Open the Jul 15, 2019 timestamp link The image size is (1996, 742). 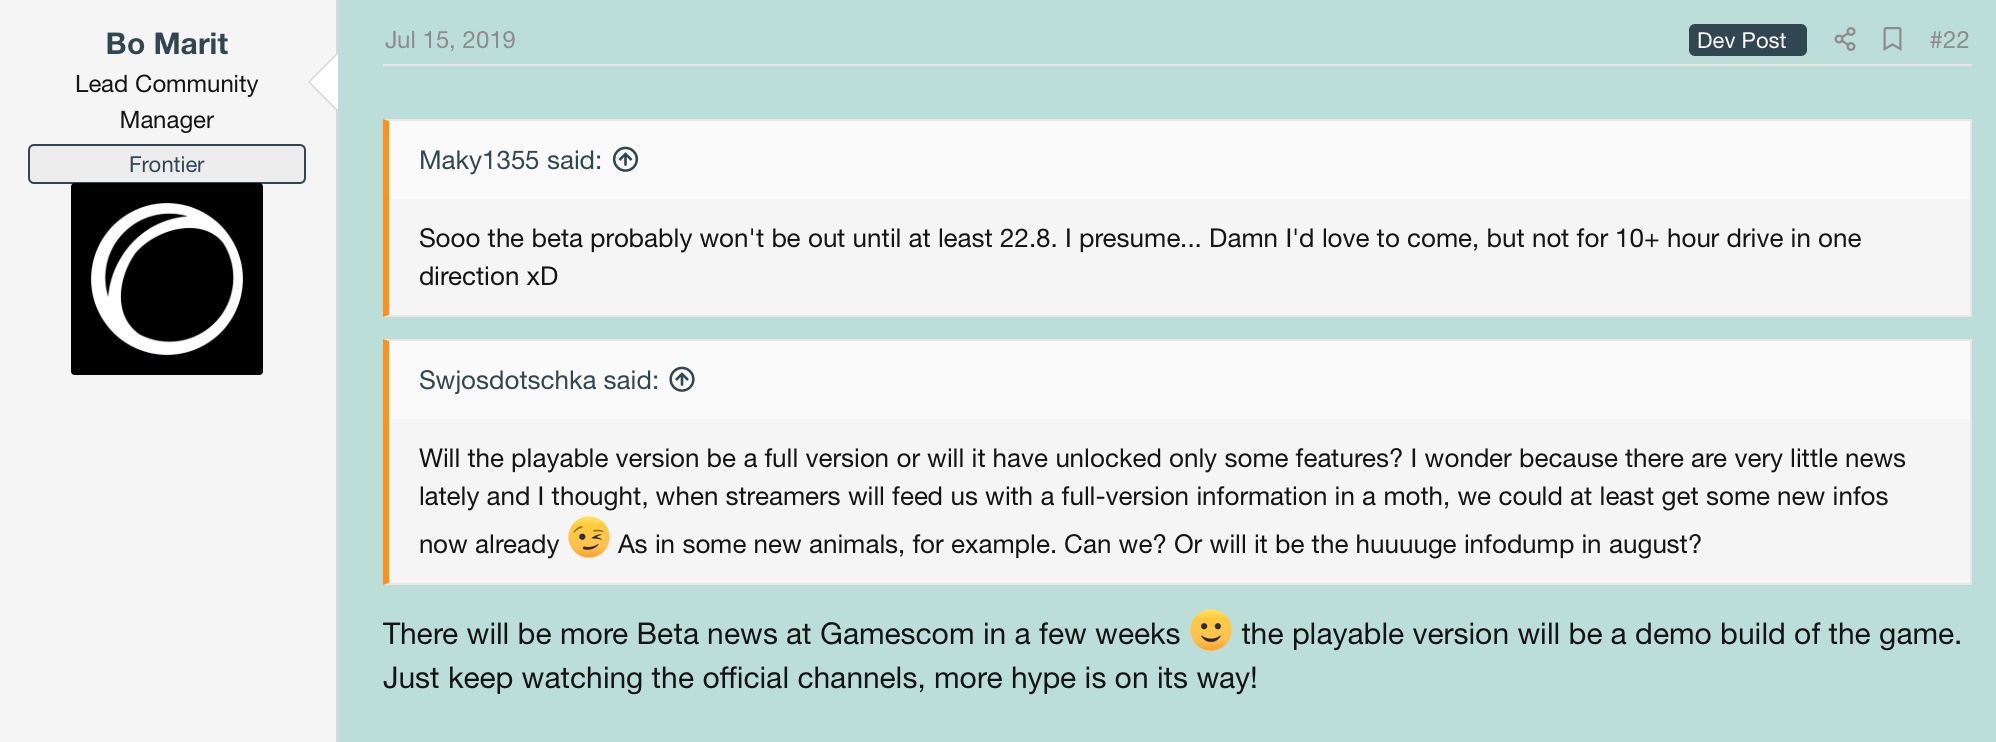pos(450,40)
